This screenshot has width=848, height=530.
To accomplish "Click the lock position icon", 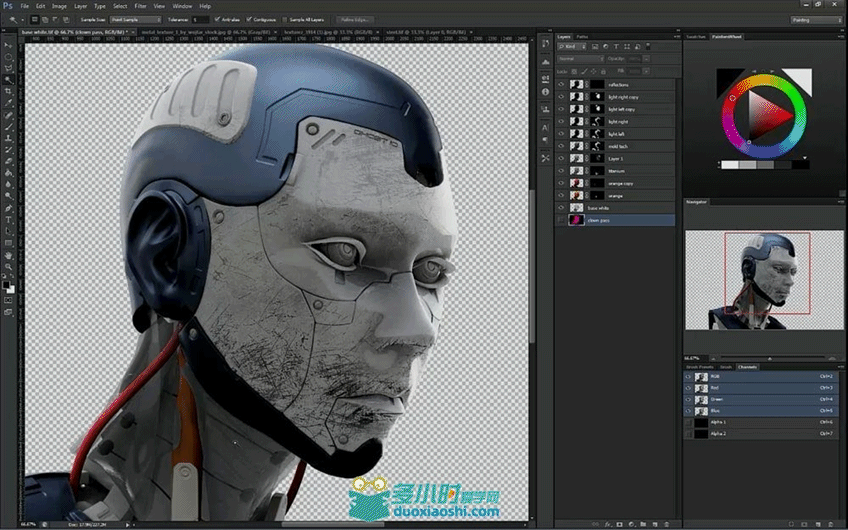I will 594,71.
